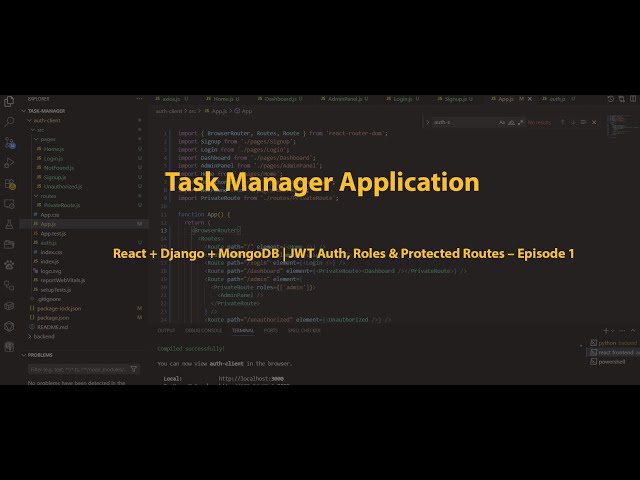This screenshot has height=480, width=640.
Task: Open App.css in the file tree
Action: coord(50,215)
